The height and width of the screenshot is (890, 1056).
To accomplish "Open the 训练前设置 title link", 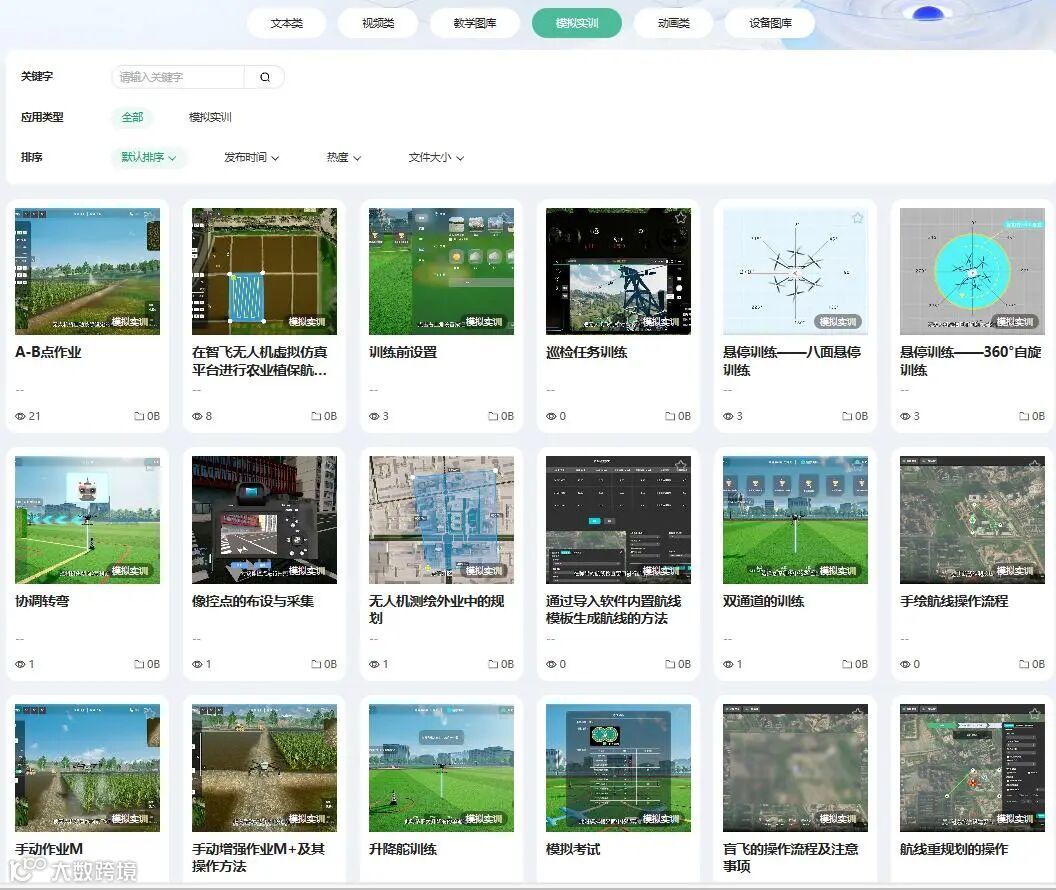I will click(403, 352).
